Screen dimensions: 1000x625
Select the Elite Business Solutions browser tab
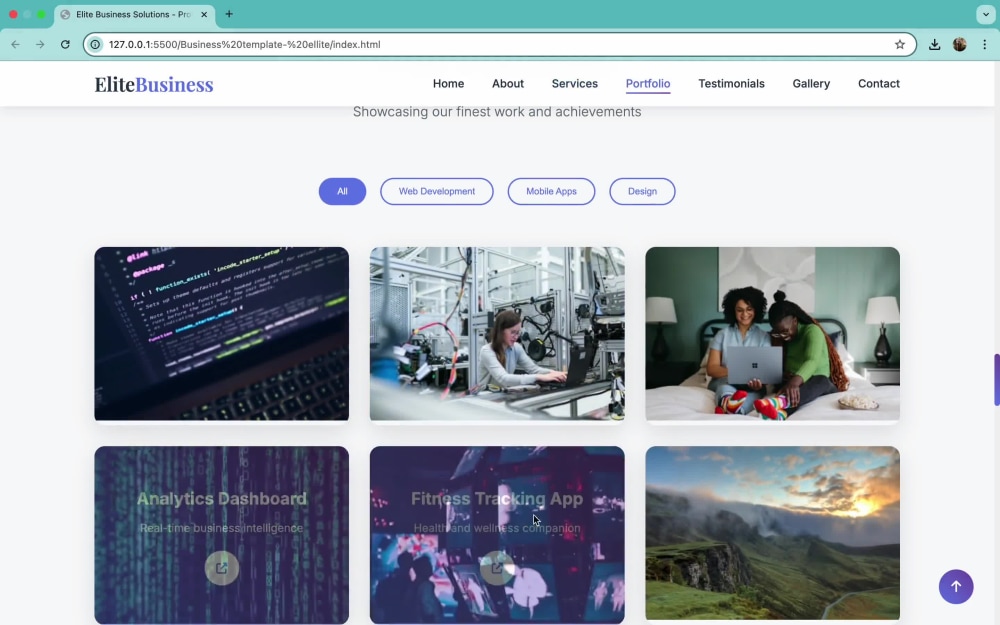[x=135, y=15]
